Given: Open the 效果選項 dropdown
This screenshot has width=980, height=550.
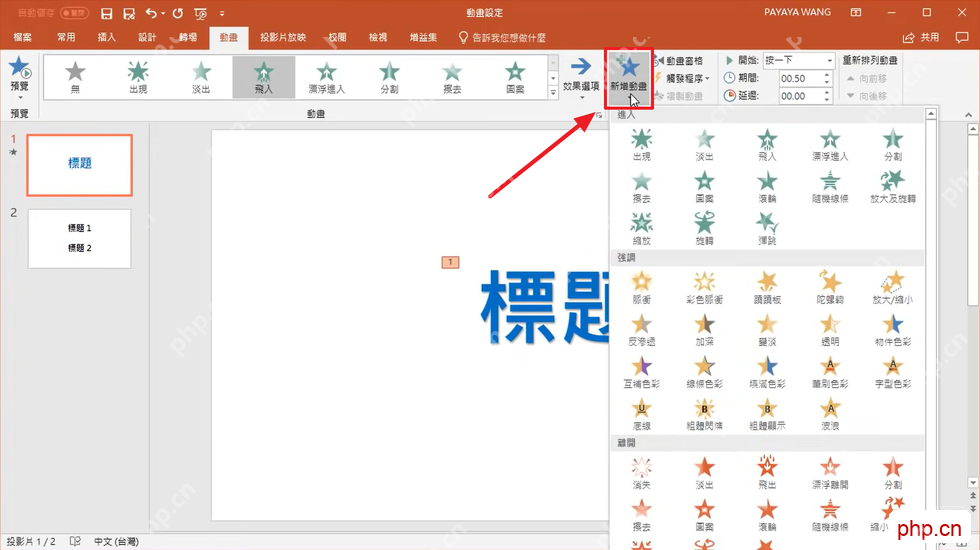Looking at the screenshot, I should click(x=581, y=78).
